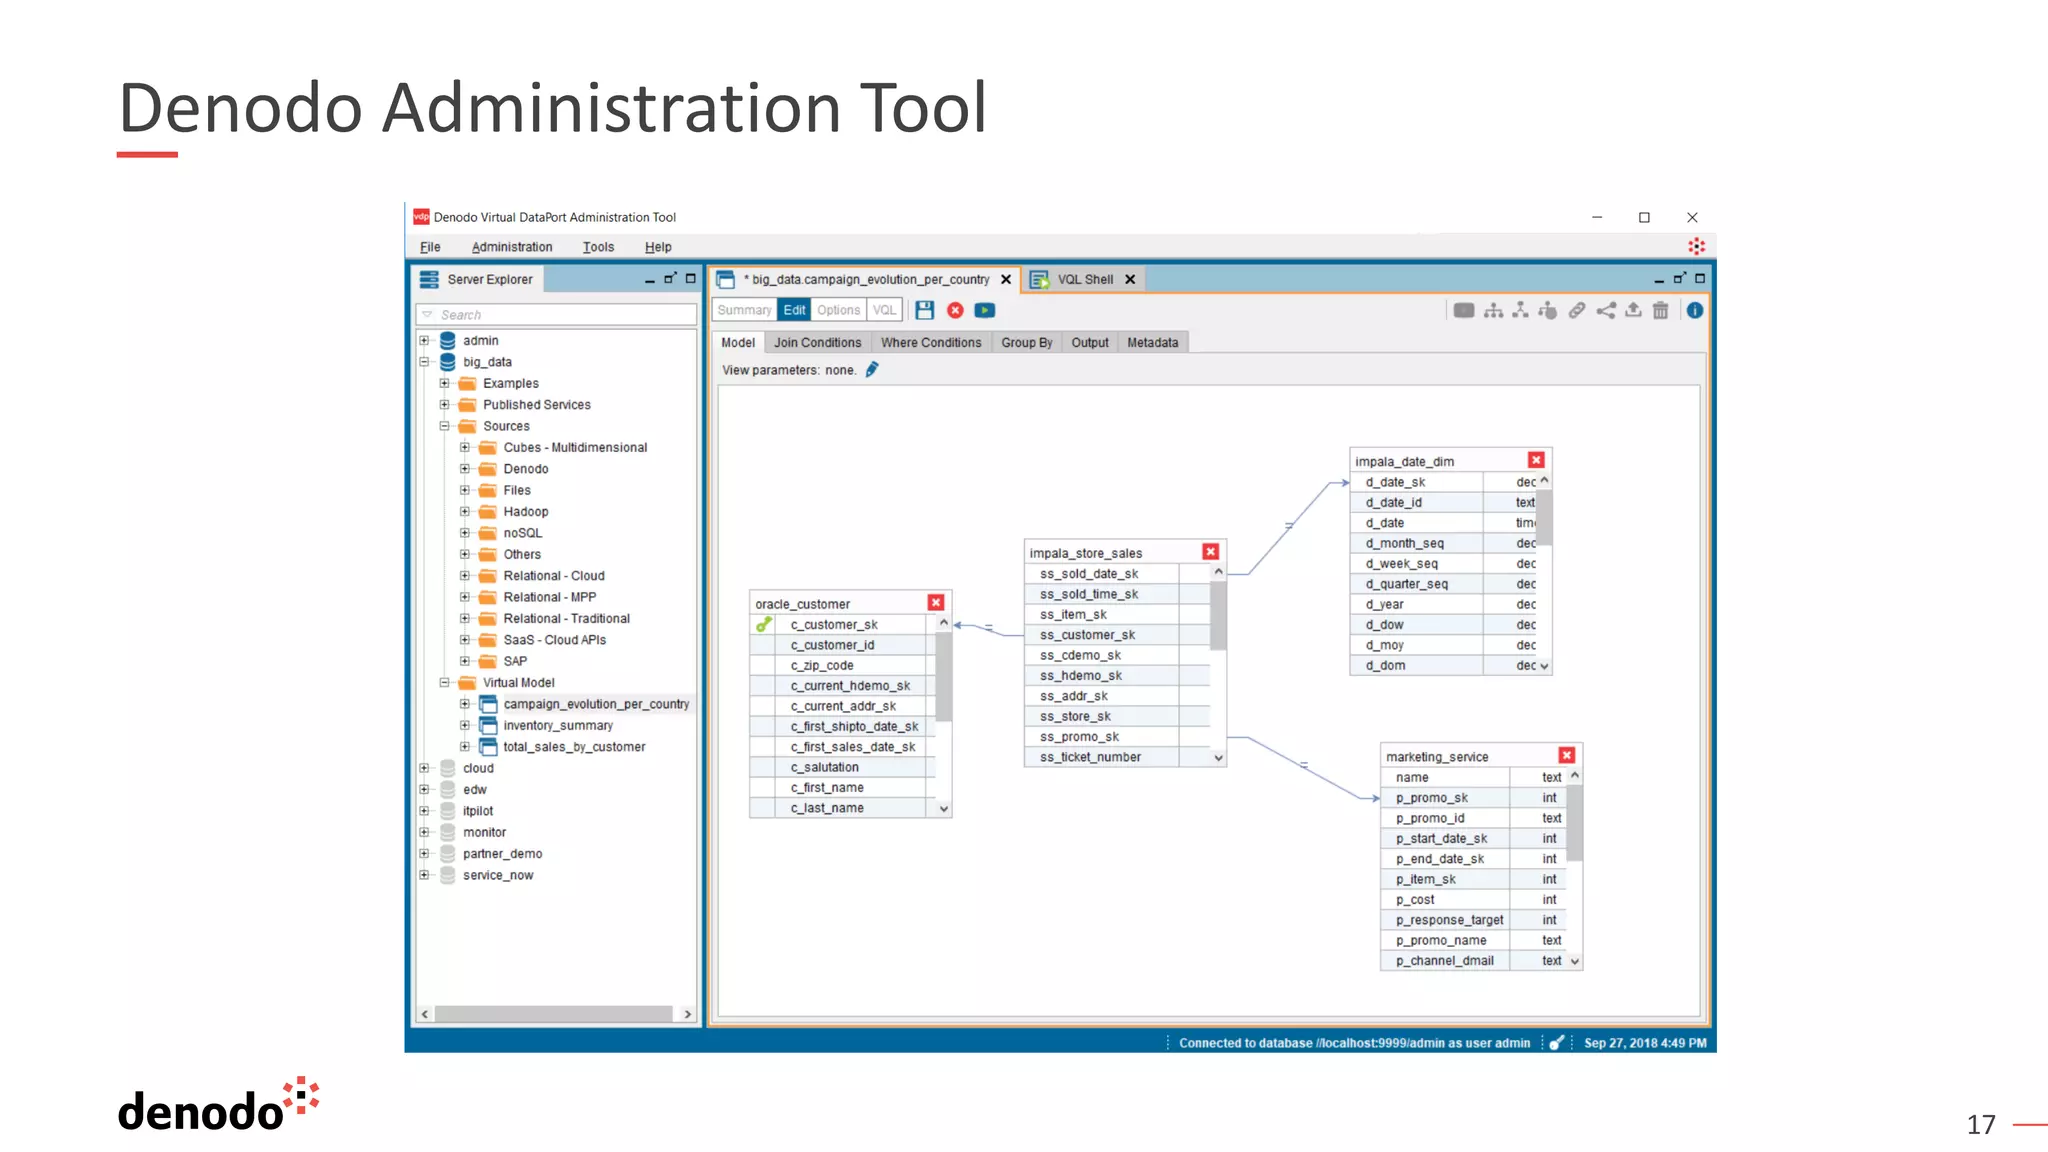Click the hand pointer dependencies icon

[x=1548, y=310]
